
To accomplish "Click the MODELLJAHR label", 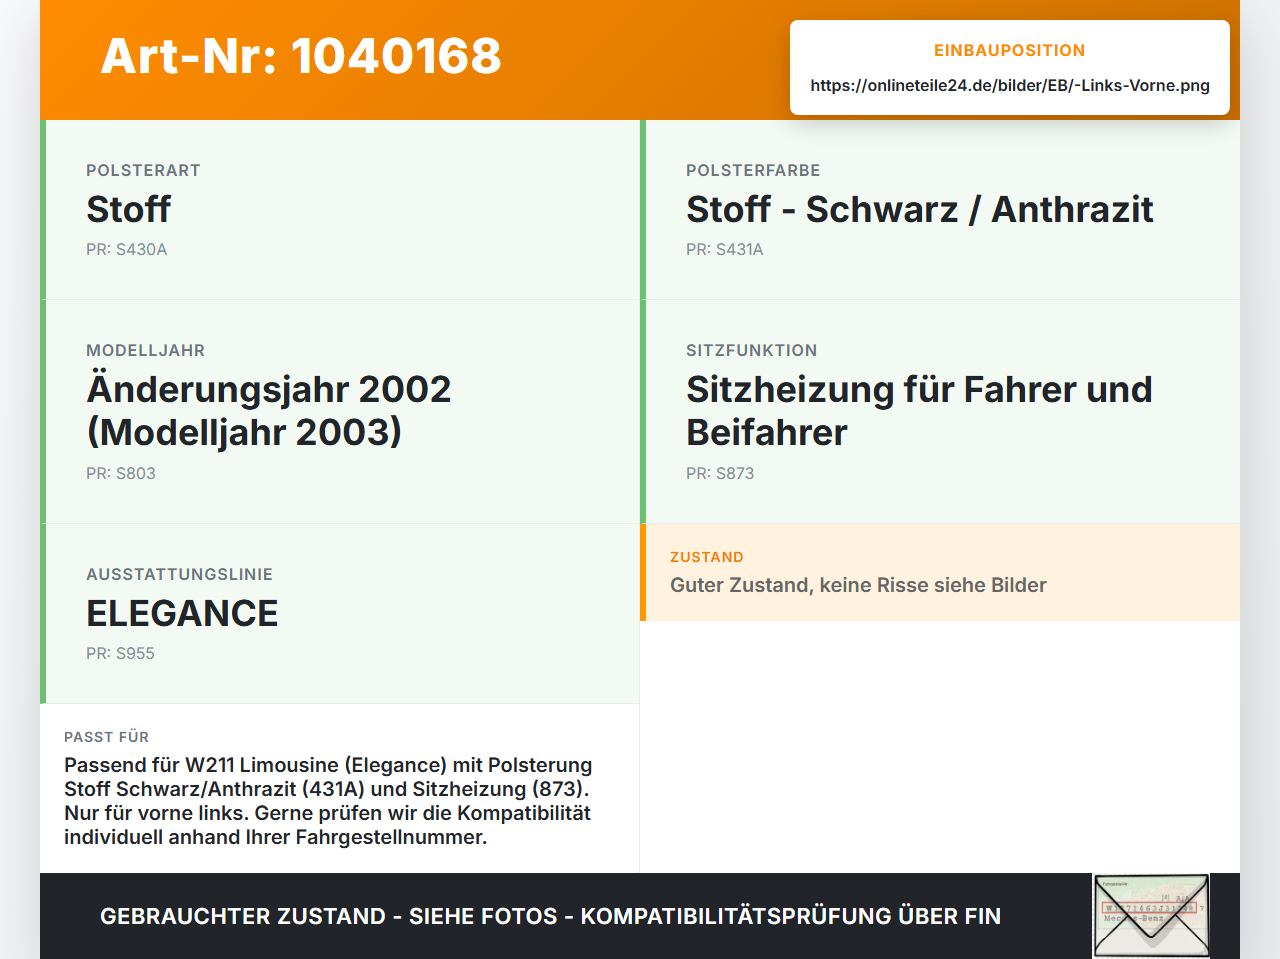I will click(x=146, y=351).
